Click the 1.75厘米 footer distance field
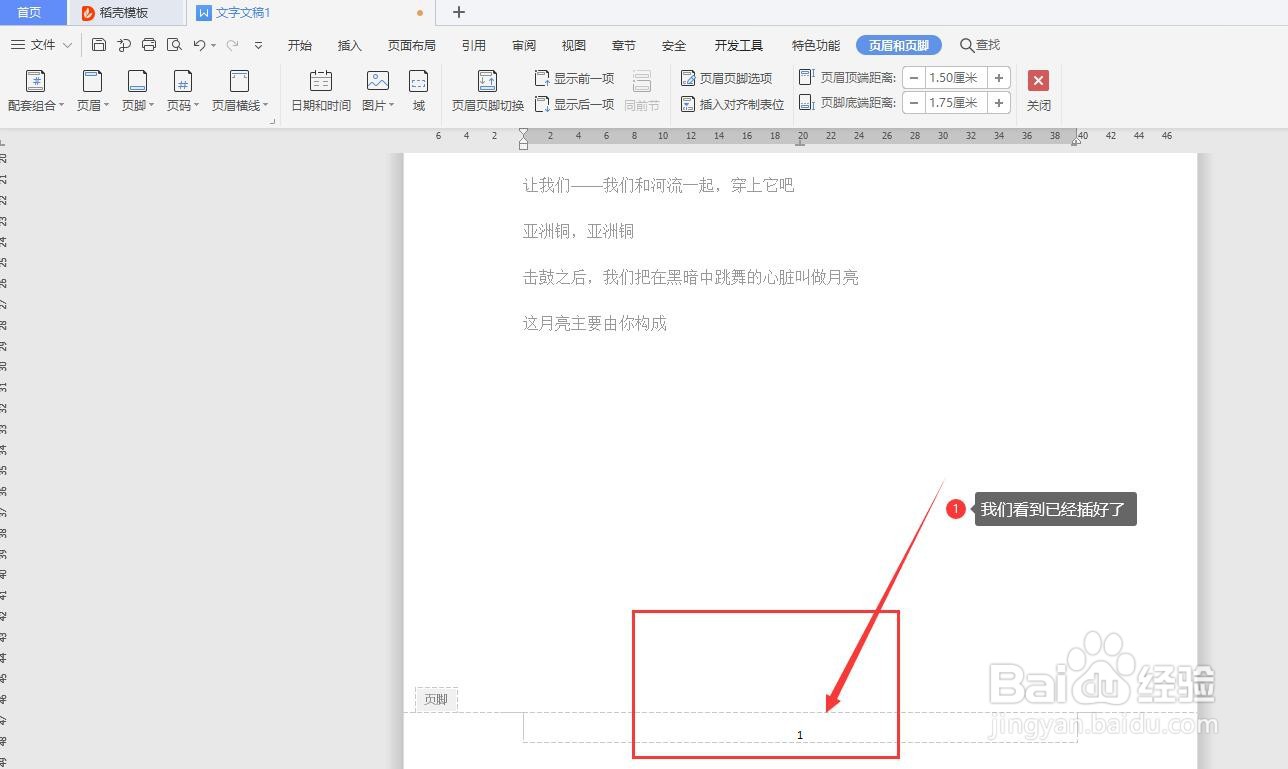This screenshot has width=1288, height=769. (x=956, y=103)
